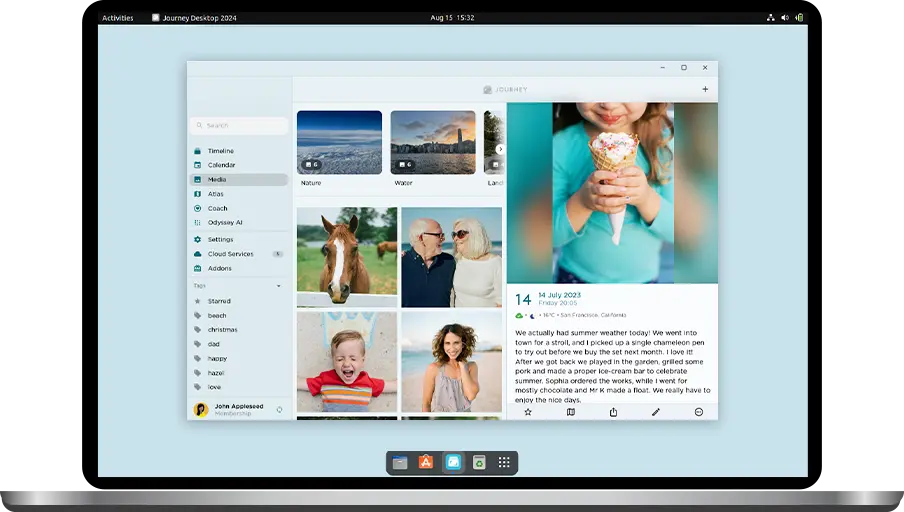This screenshot has width=904, height=512.
Task: Open the Atlas map view
Action: click(239, 194)
